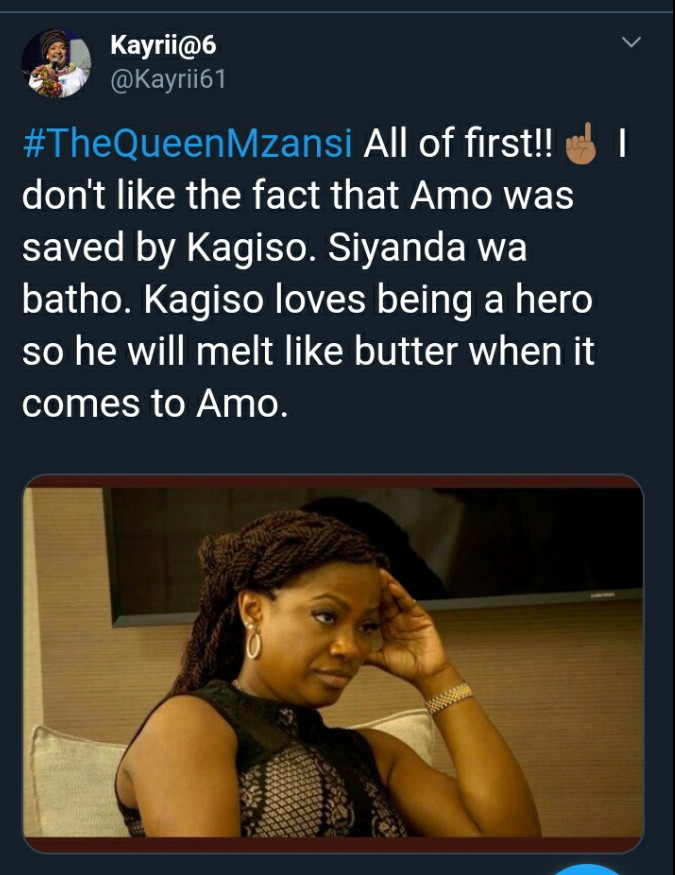
Task: Tap the pointing finger emoji
Action: pyautogui.click(x=581, y=143)
